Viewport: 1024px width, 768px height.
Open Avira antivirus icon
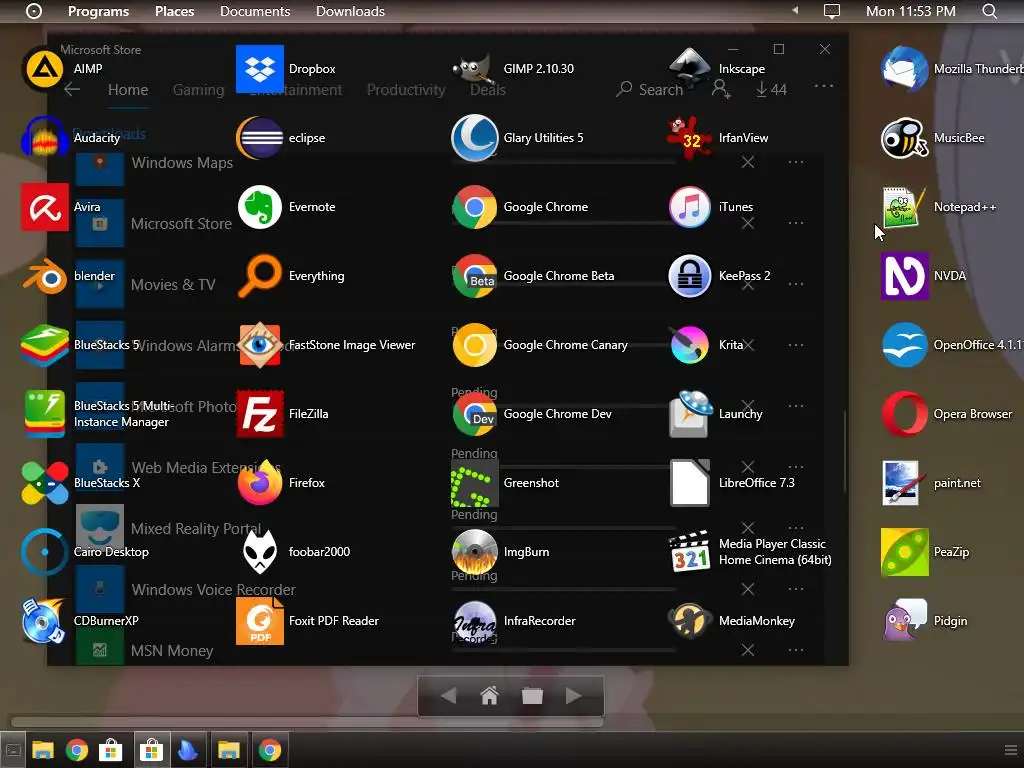[44, 207]
